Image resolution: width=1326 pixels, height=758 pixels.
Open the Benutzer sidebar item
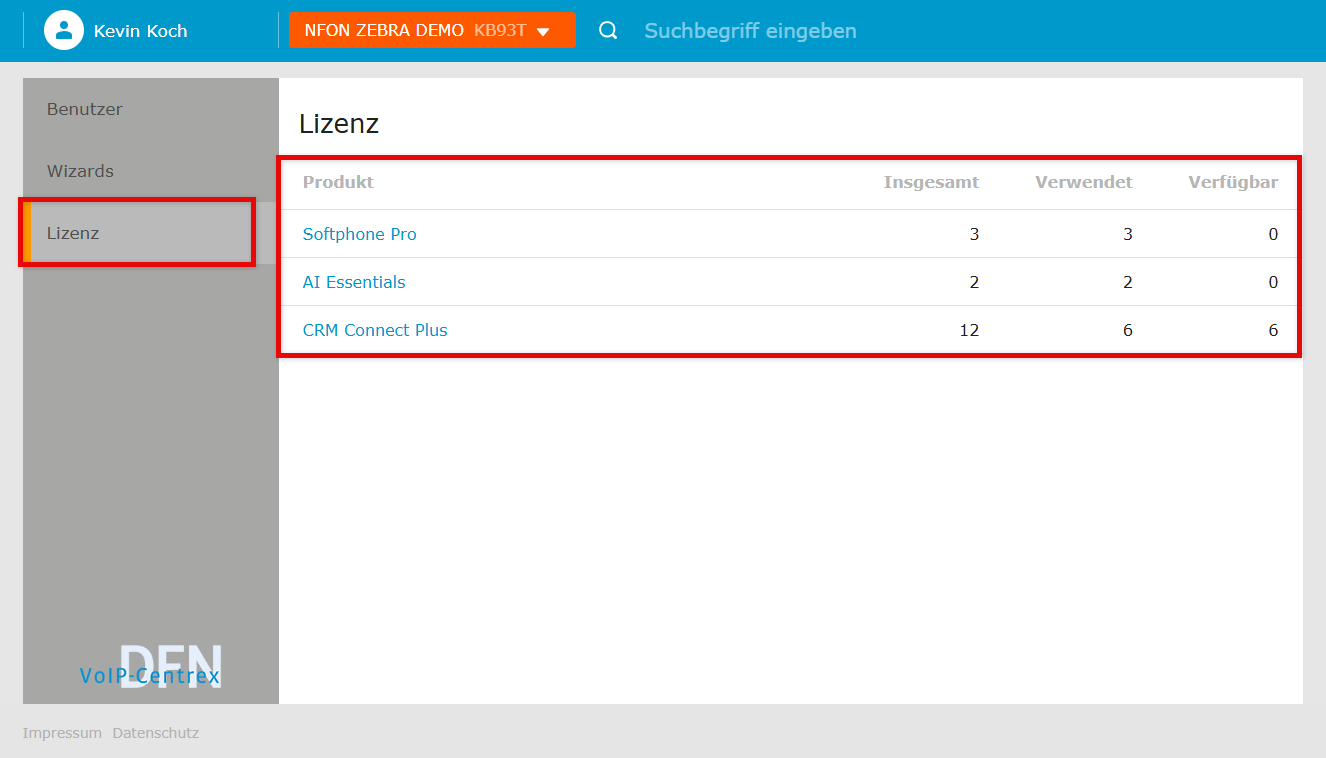pos(85,109)
